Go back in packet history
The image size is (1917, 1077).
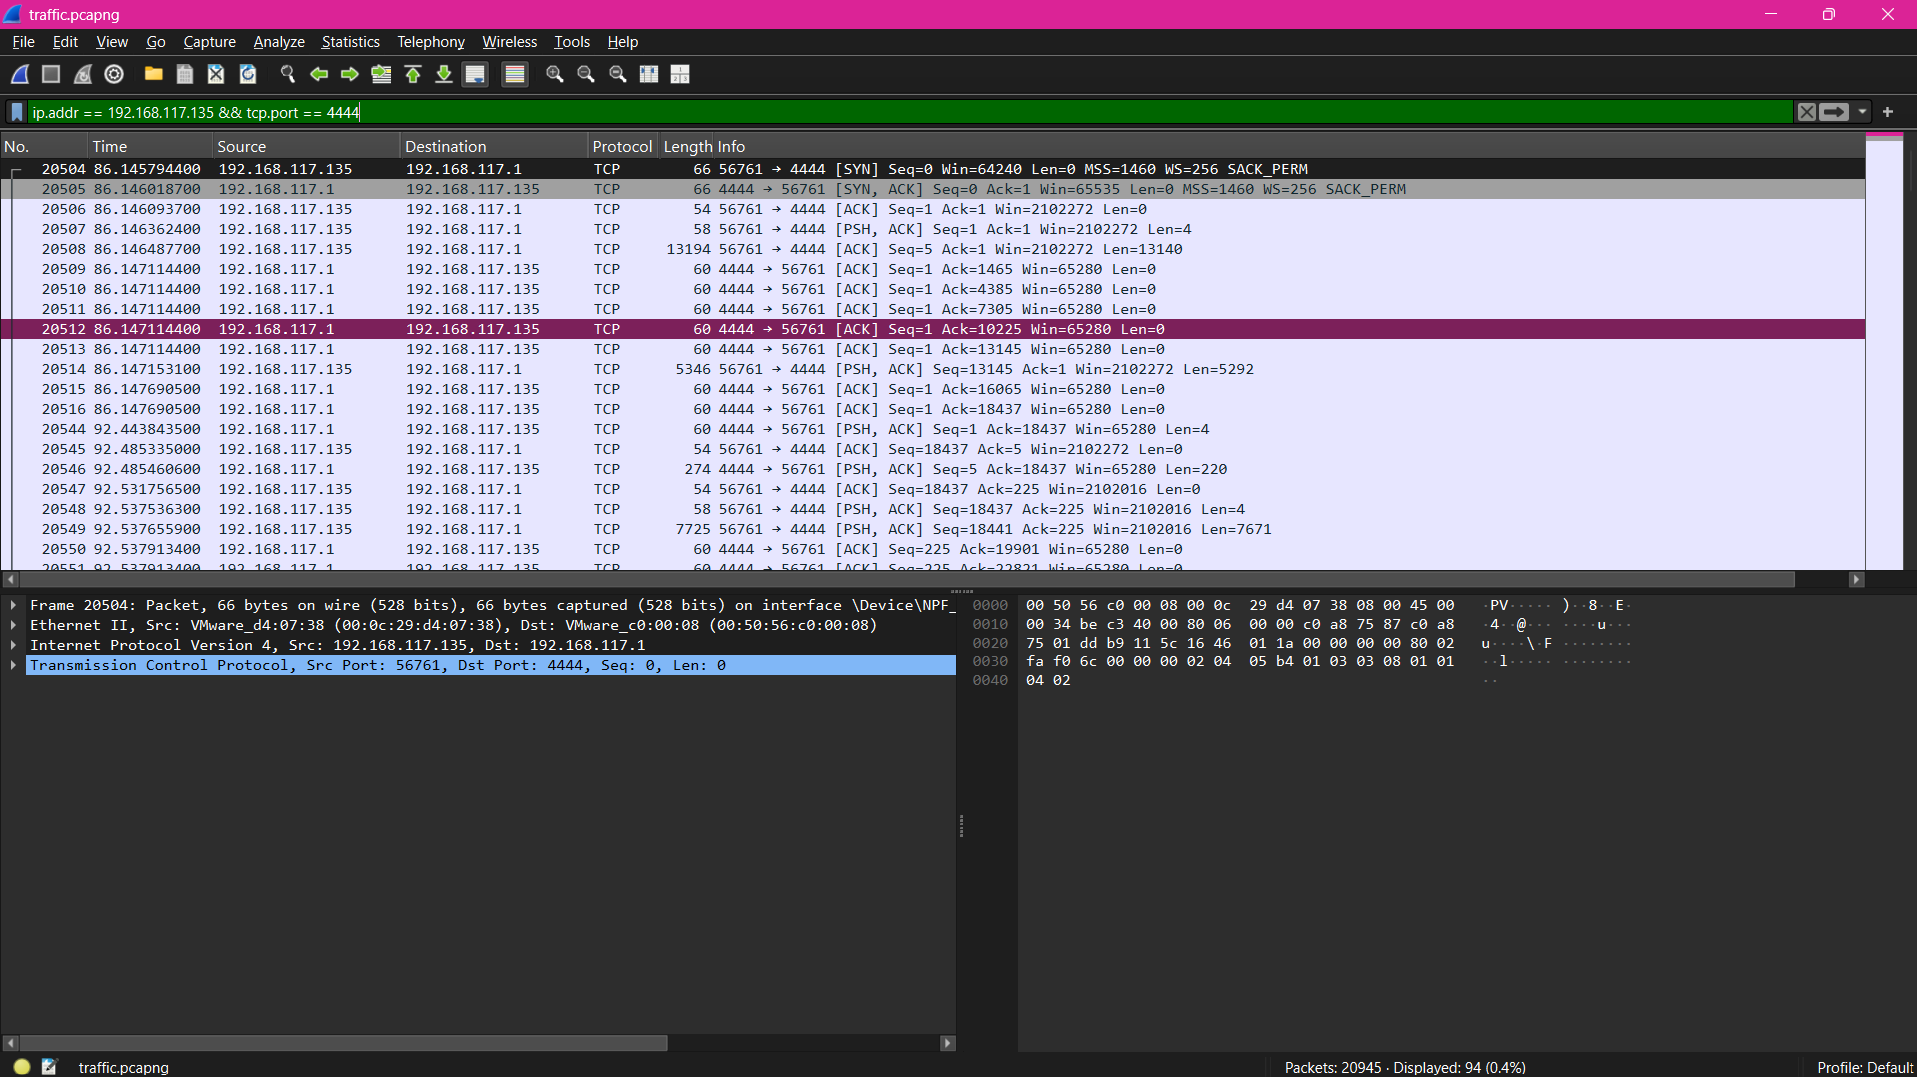(319, 74)
